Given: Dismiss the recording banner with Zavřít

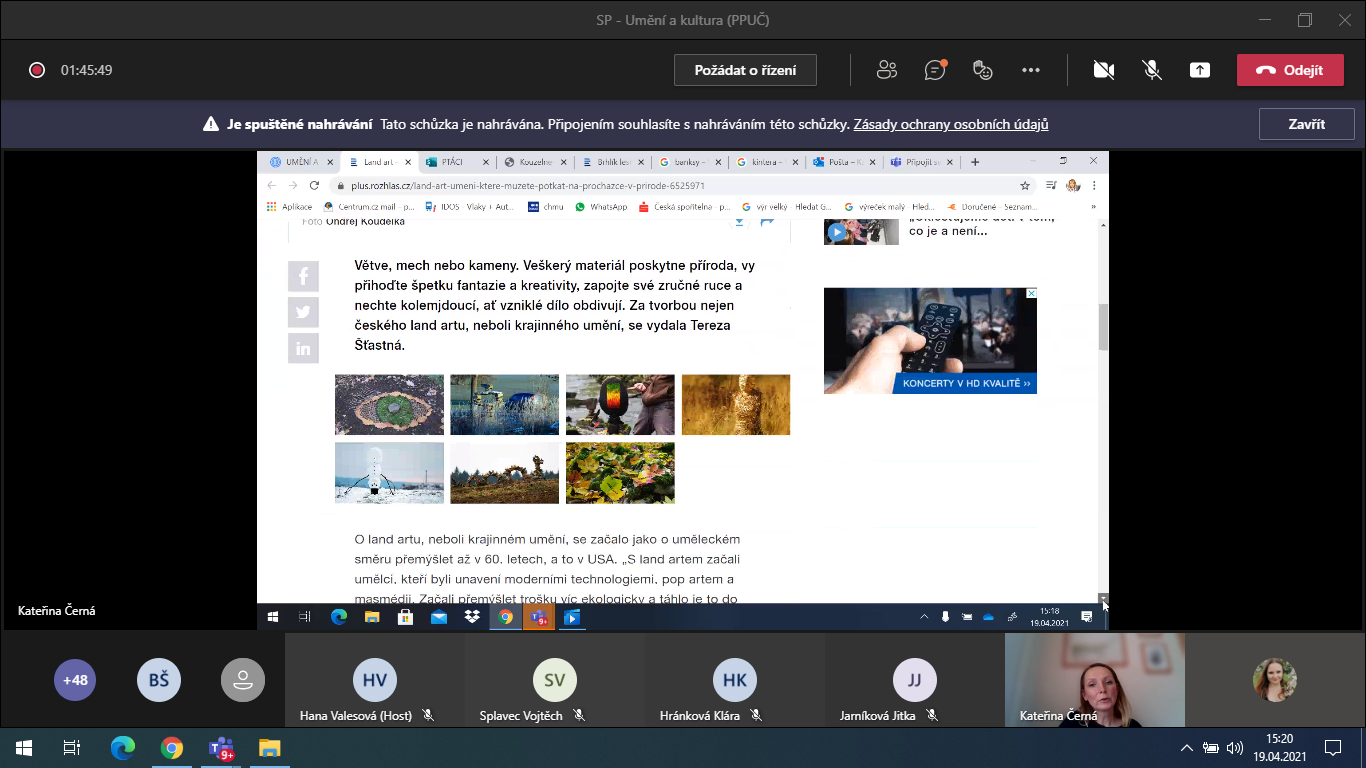Looking at the screenshot, I should pyautogui.click(x=1306, y=124).
